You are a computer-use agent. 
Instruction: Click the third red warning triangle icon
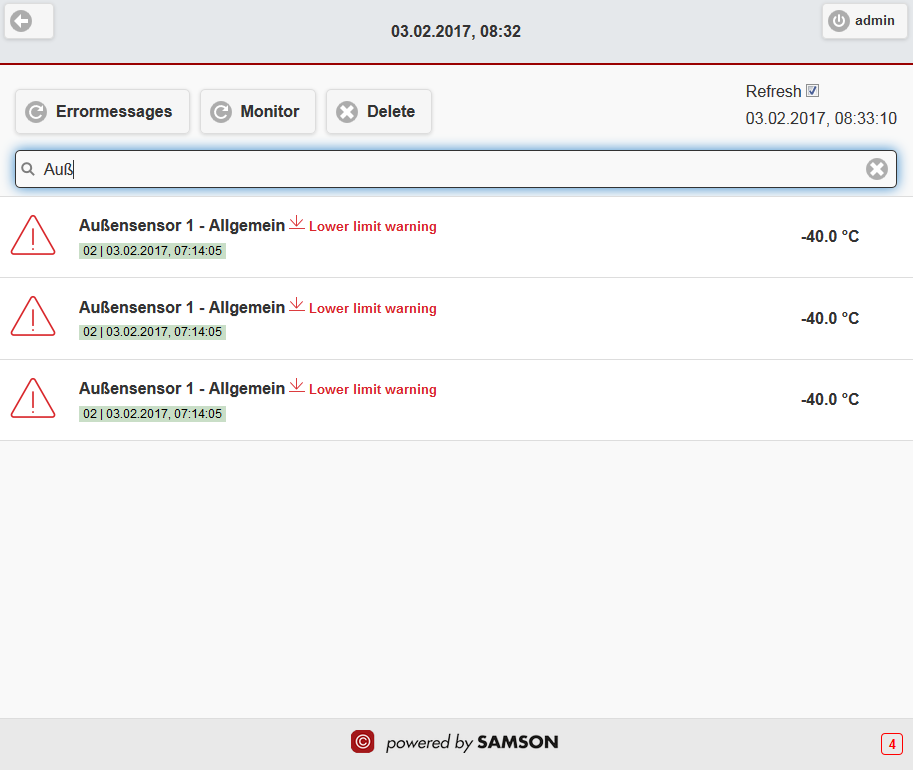[33, 399]
